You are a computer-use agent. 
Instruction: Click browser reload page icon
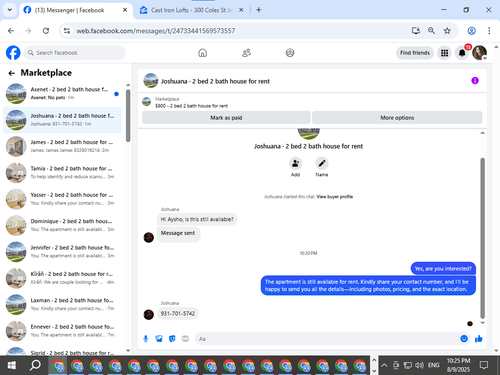[46, 31]
